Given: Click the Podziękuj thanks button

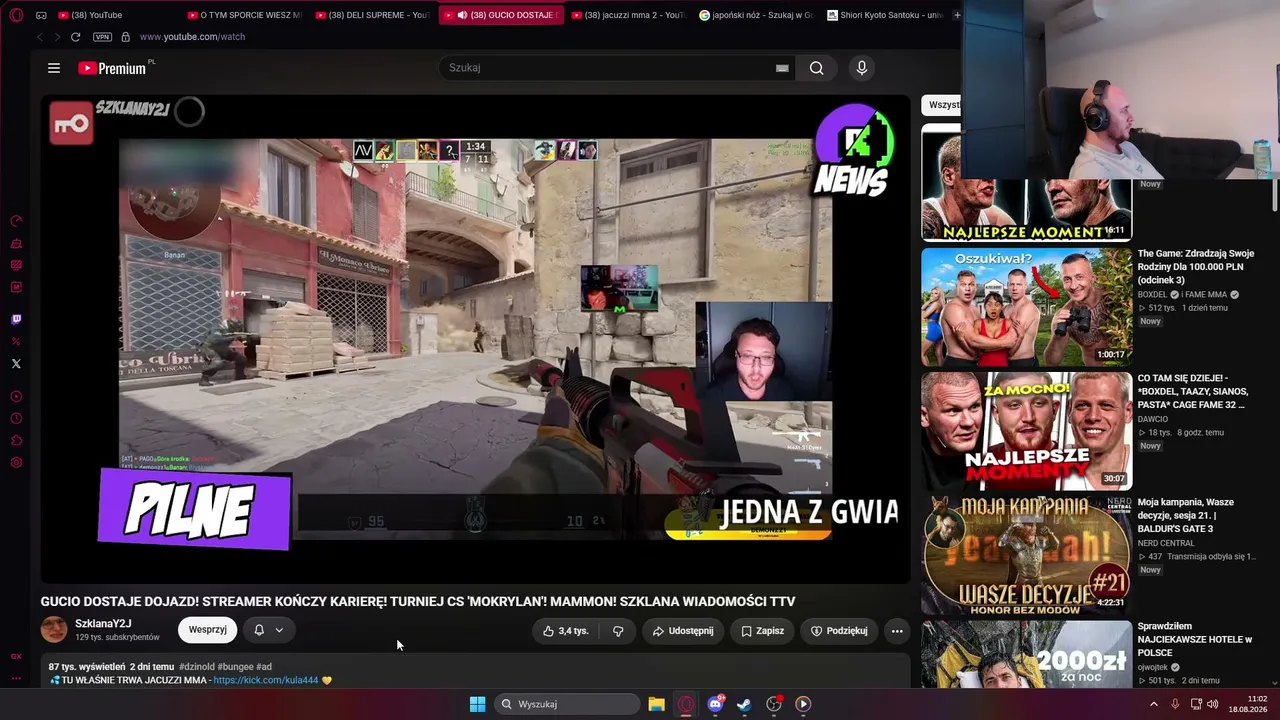Looking at the screenshot, I should point(839,631).
